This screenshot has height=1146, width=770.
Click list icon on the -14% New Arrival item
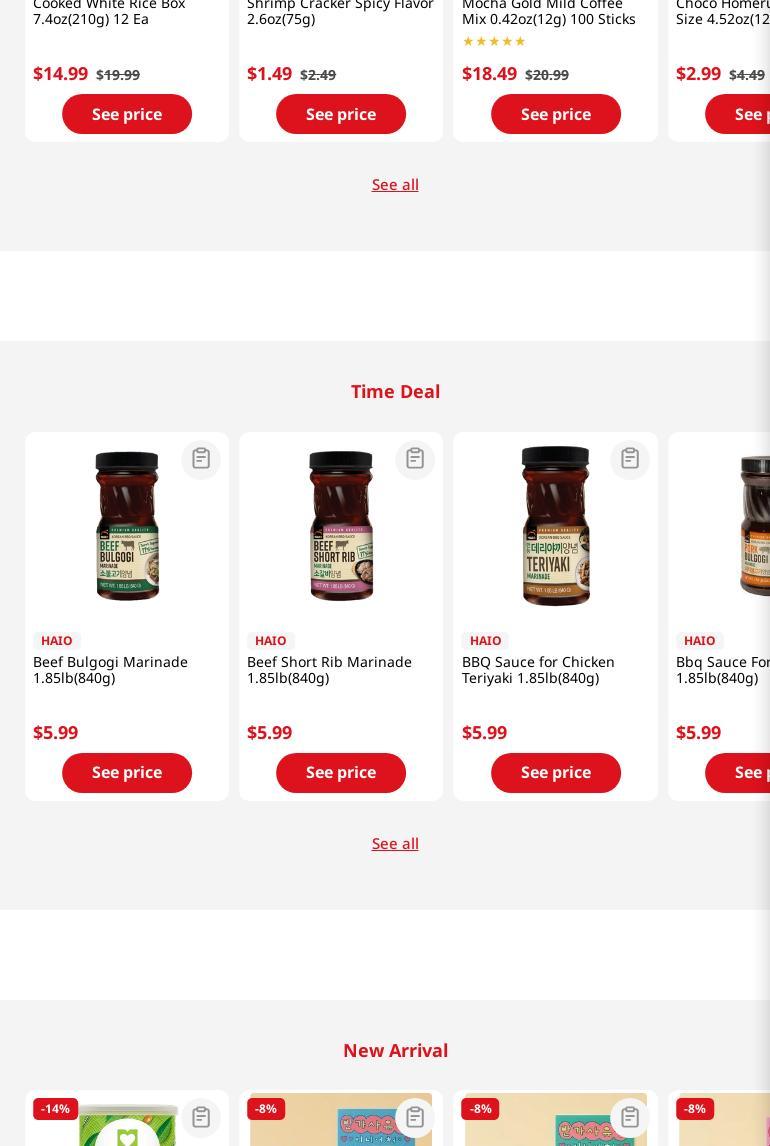201,1117
